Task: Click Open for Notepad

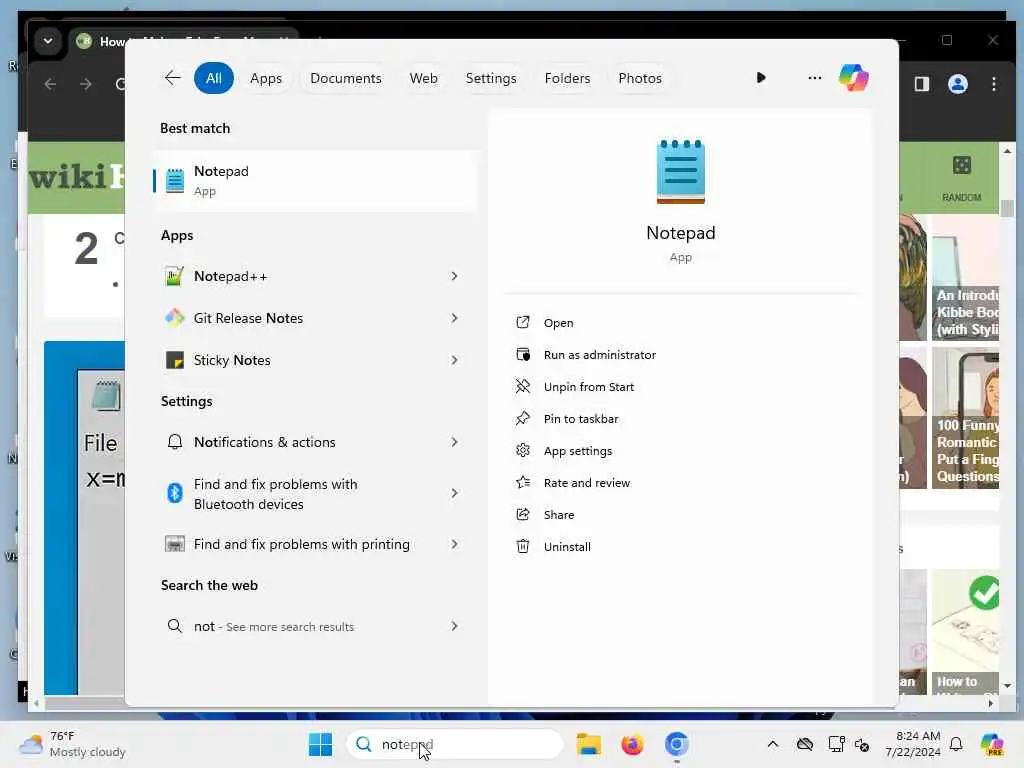Action: pyautogui.click(x=558, y=323)
